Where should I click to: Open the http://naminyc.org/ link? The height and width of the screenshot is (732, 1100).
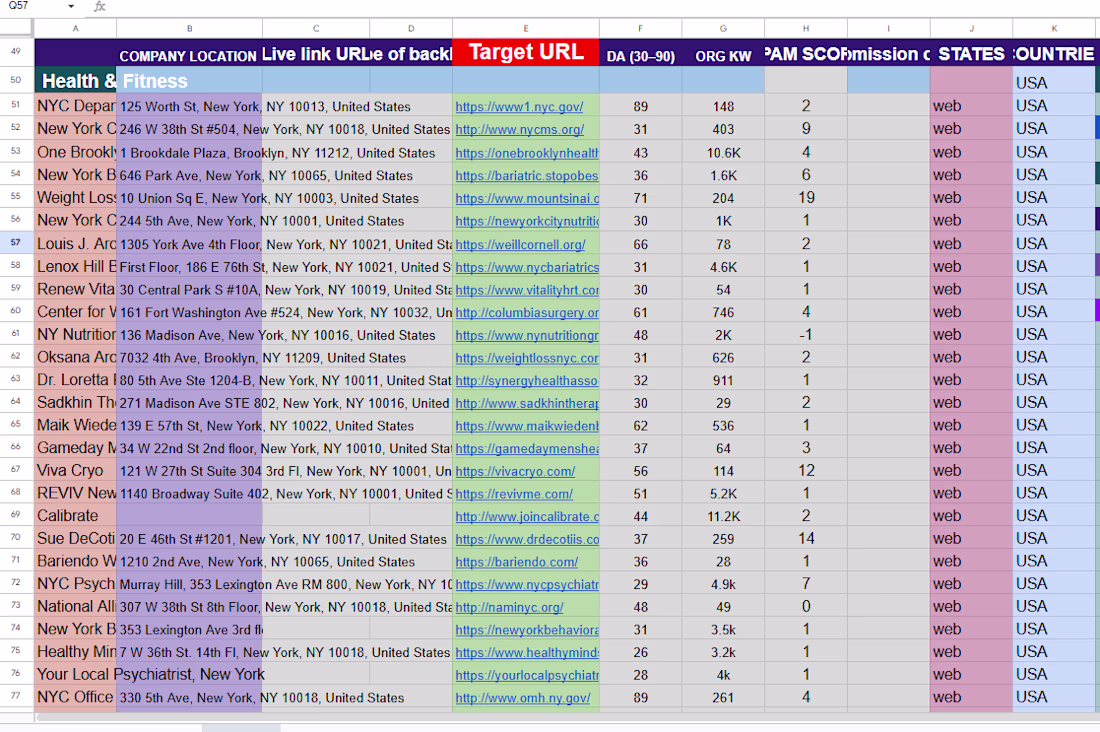coord(509,607)
